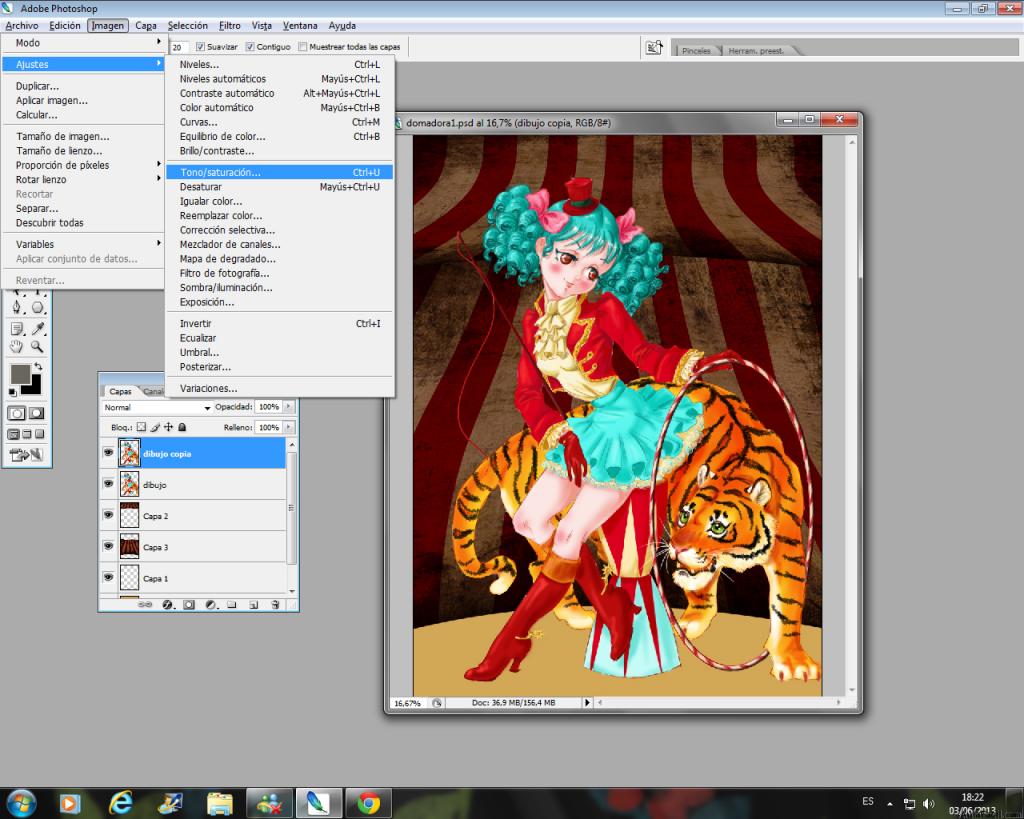1024x819 pixels.
Task: Create a new layer icon
Action: point(253,605)
